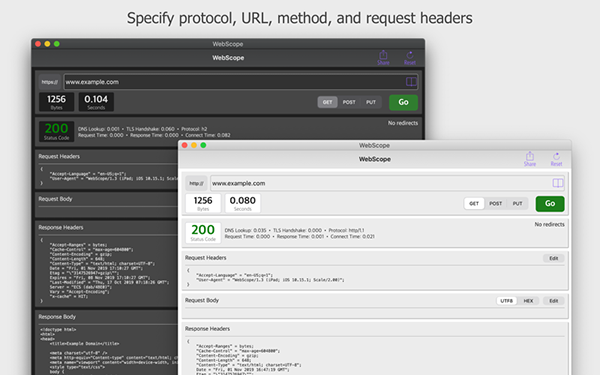Click Response Headers title in light window

click(207, 329)
